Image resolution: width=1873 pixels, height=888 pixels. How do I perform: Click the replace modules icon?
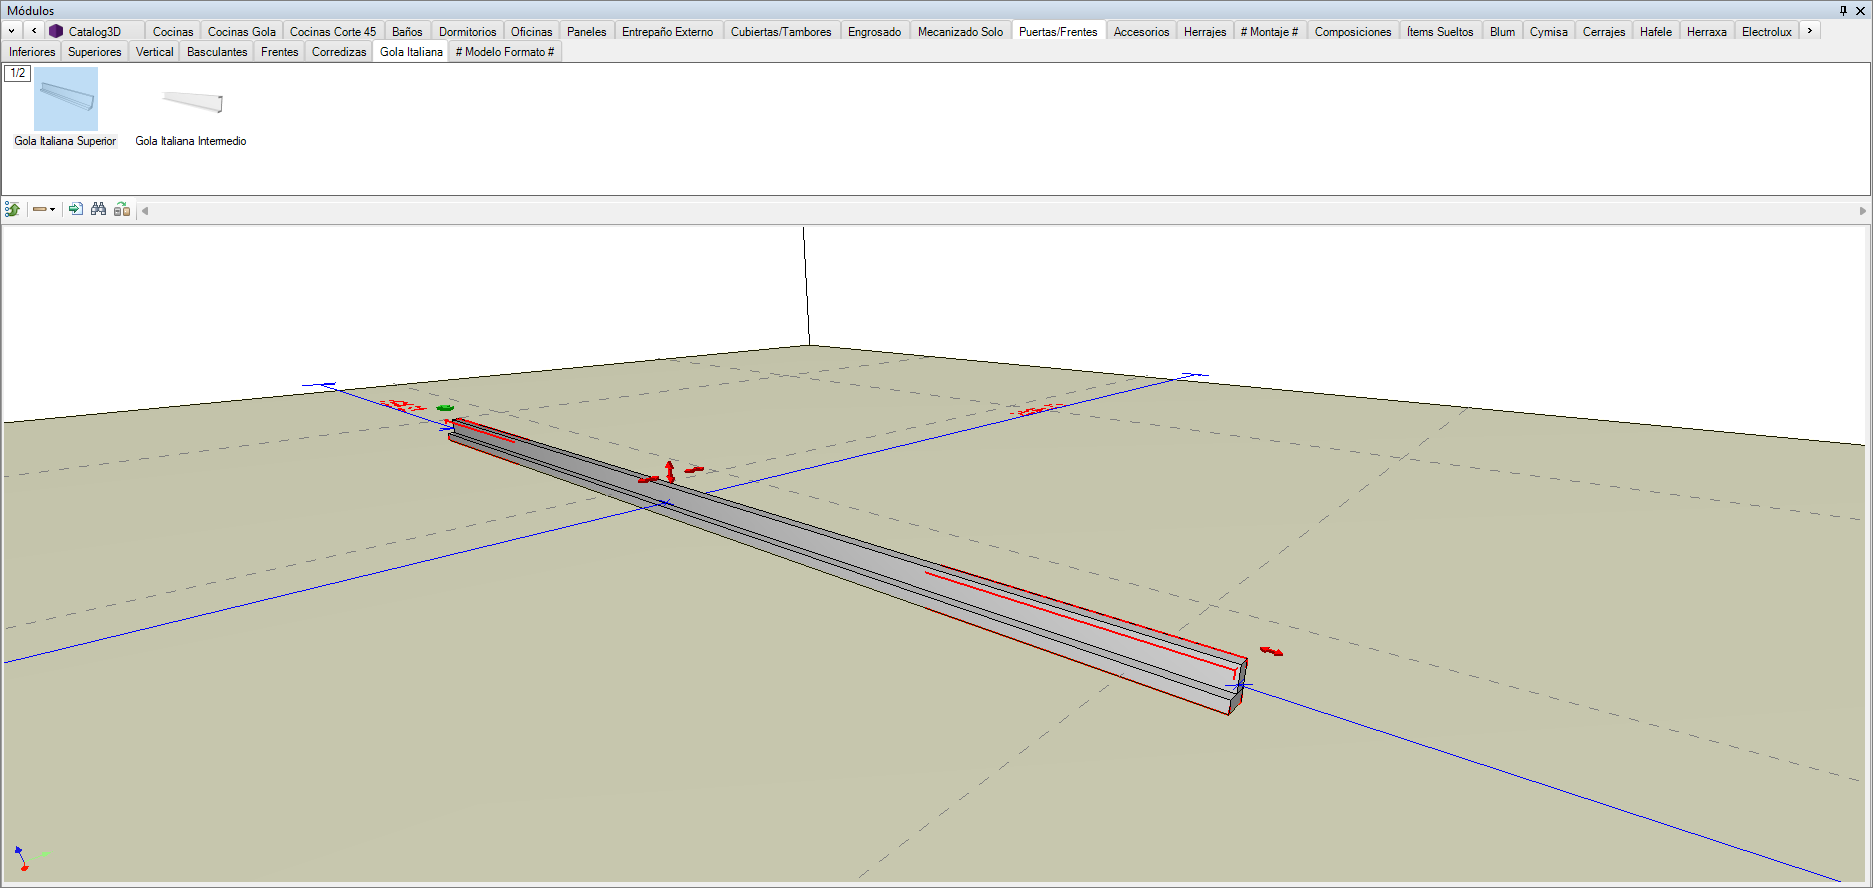tap(122, 209)
